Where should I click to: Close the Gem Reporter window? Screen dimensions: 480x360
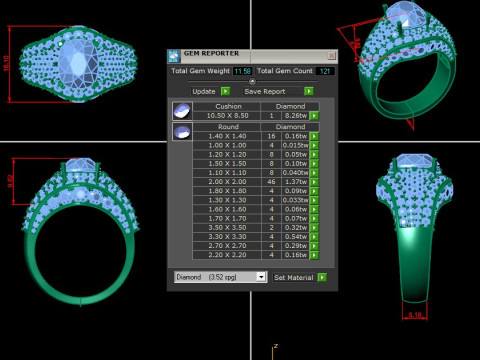[331, 55]
